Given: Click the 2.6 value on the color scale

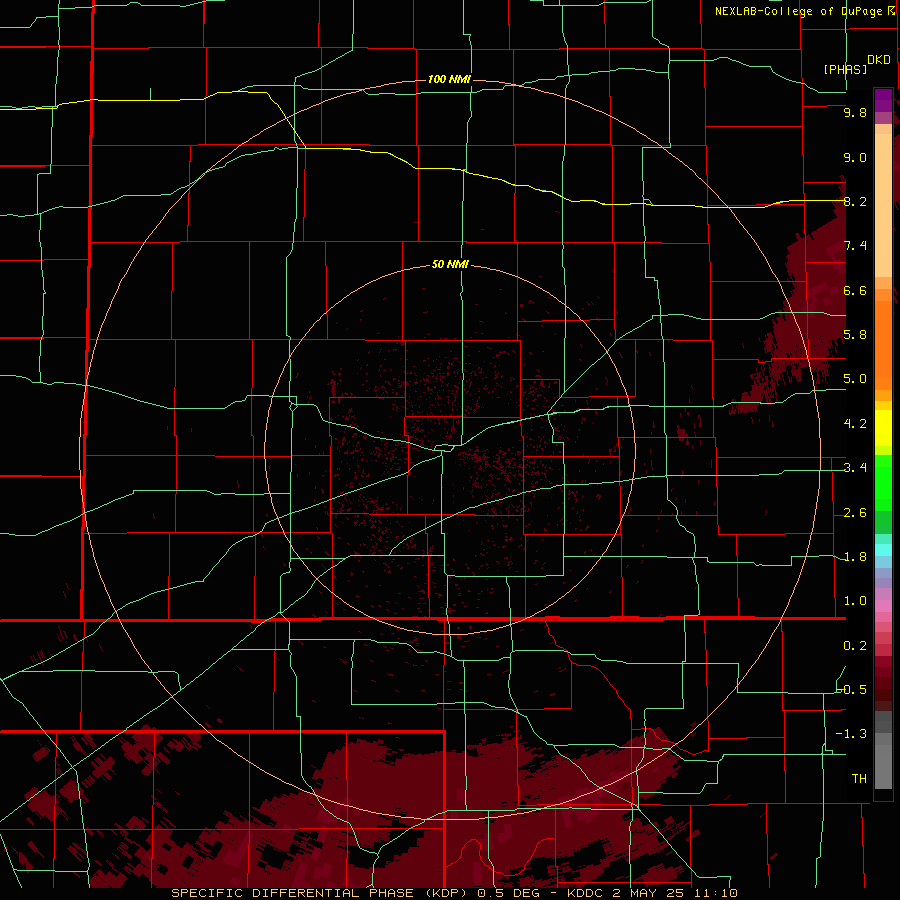Looking at the screenshot, I should (x=855, y=513).
